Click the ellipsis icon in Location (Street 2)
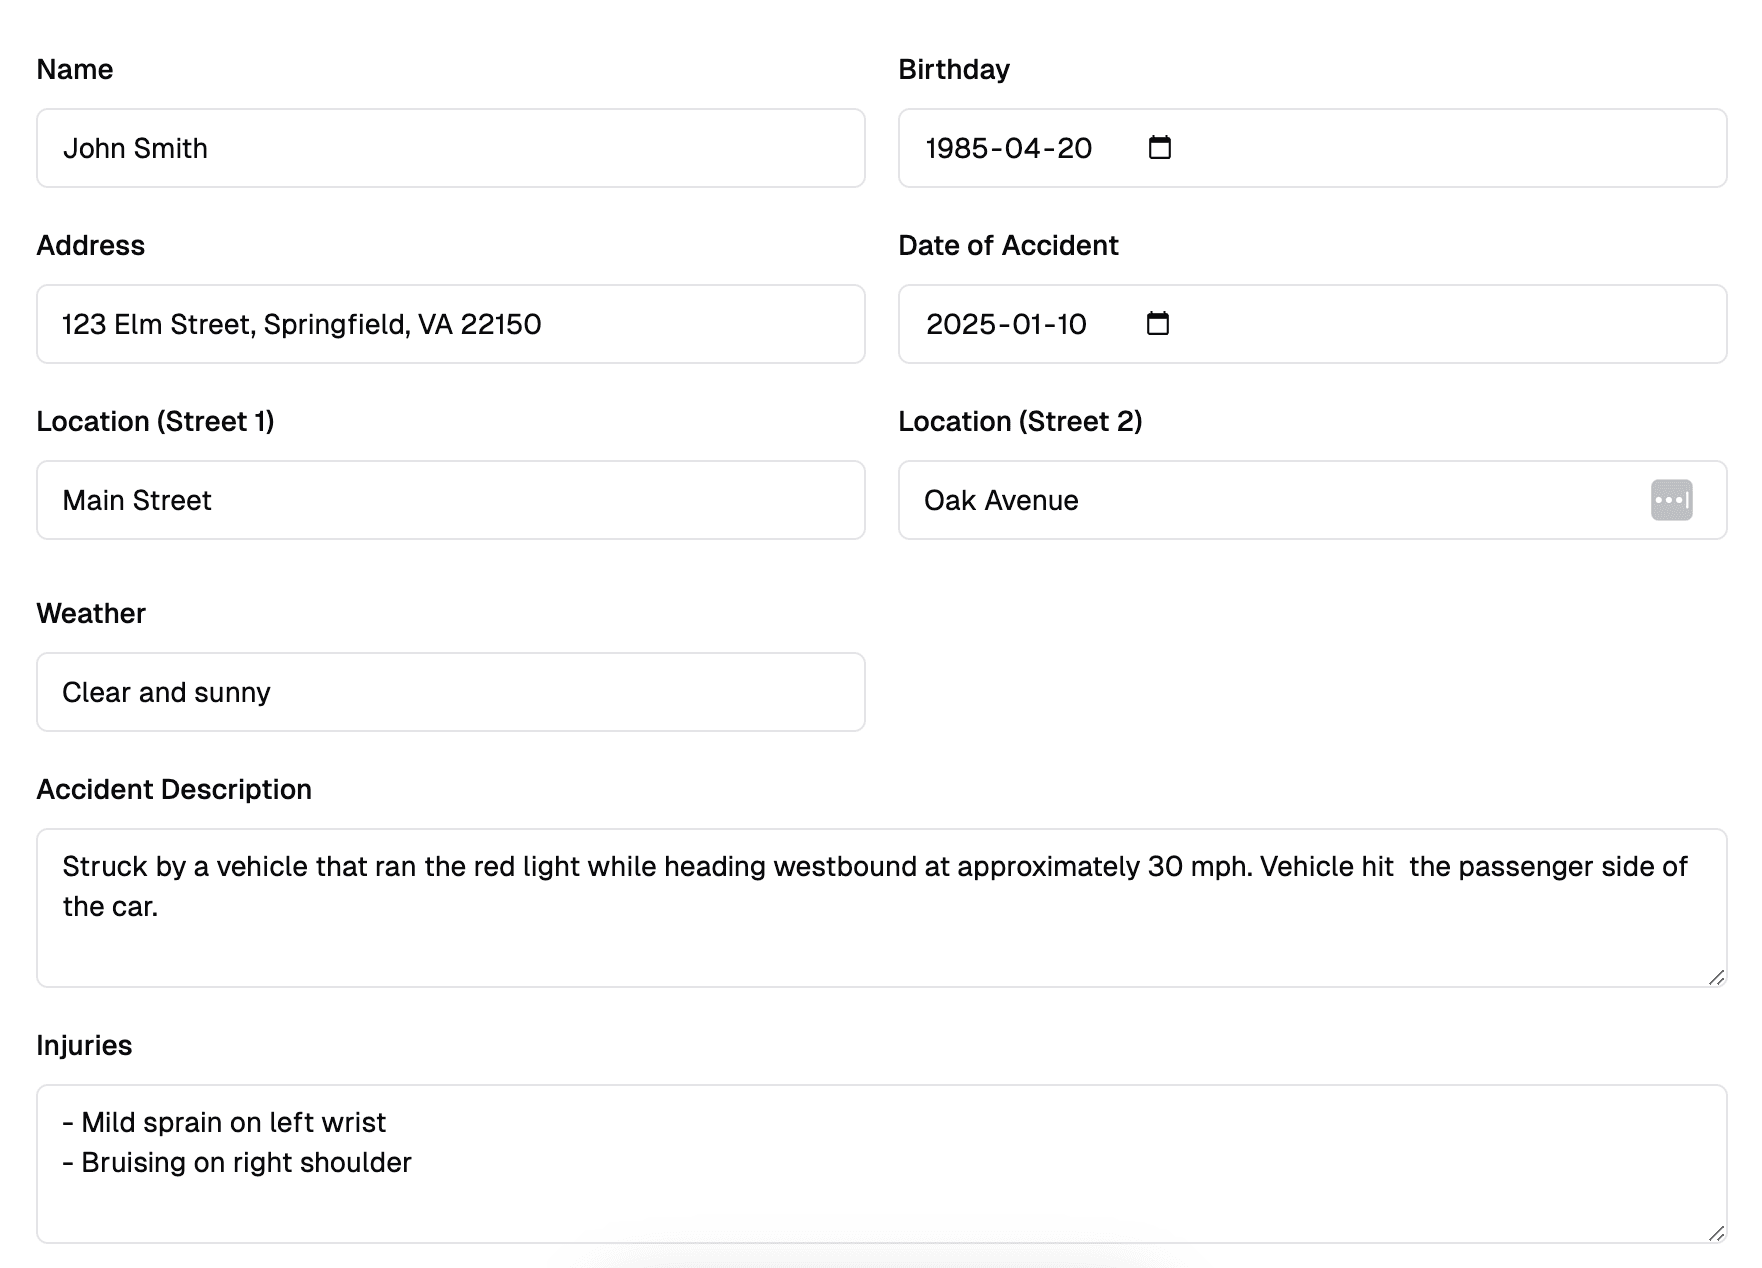 point(1671,500)
